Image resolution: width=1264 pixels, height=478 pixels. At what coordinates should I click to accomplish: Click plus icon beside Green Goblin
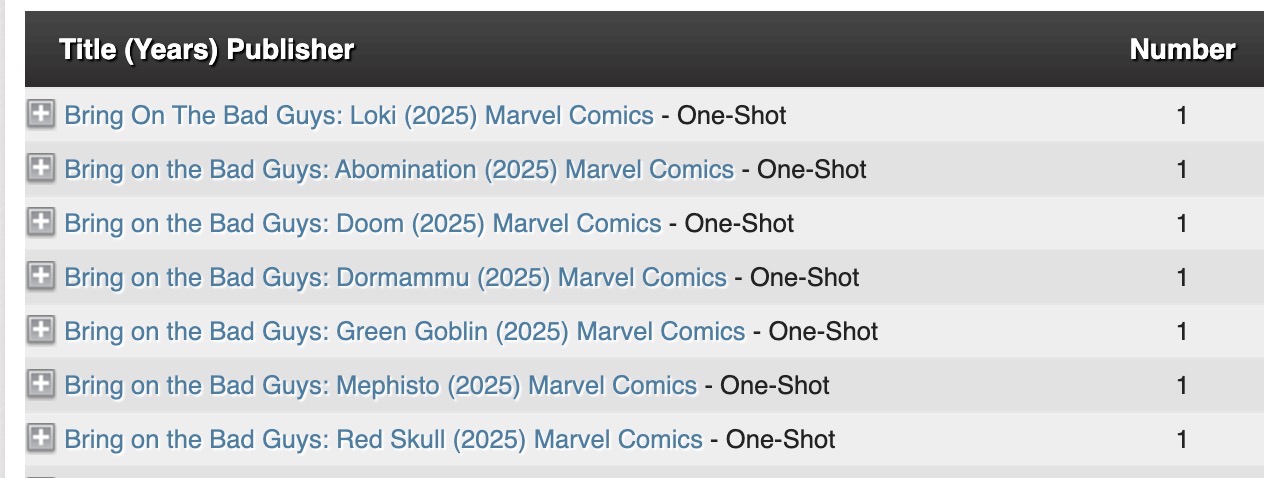tap(40, 331)
